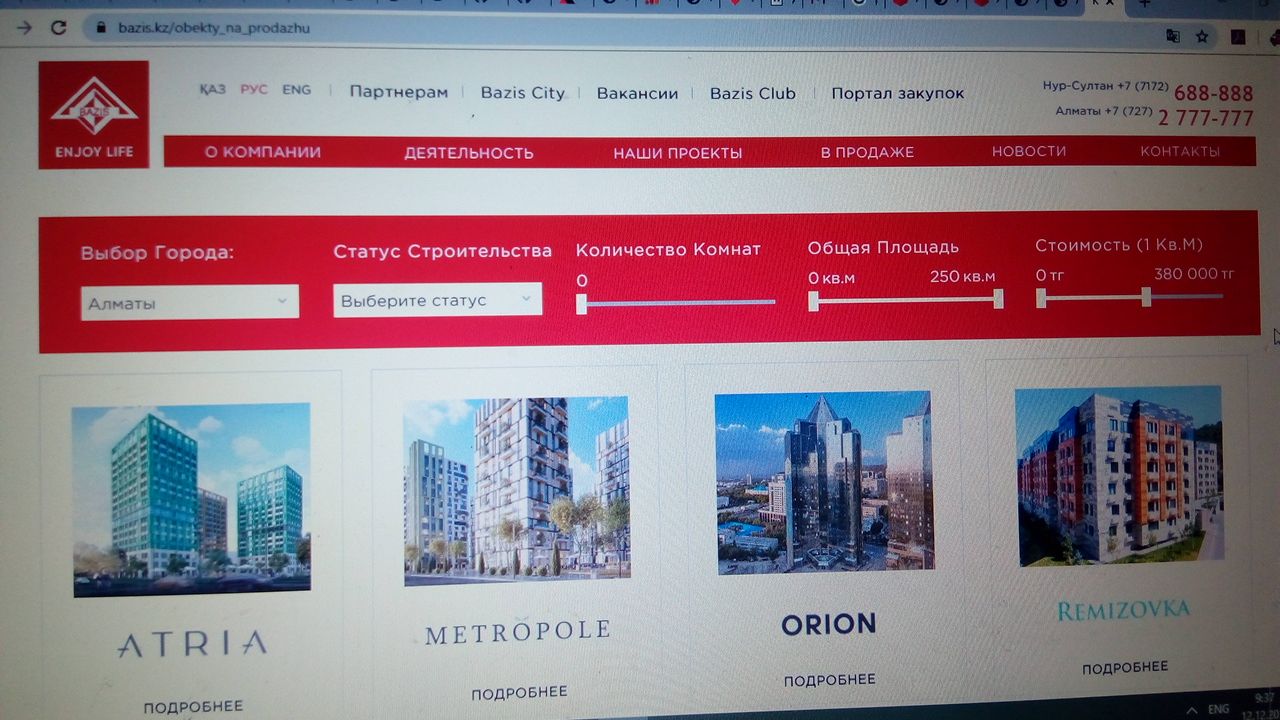Switch site language to ҚАЗ
1280x720 pixels.
click(212, 89)
